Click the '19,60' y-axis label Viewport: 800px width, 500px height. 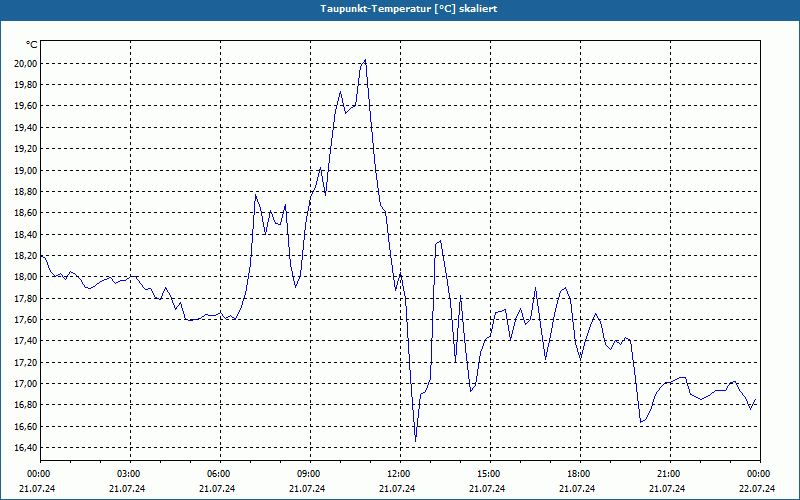coord(24,106)
